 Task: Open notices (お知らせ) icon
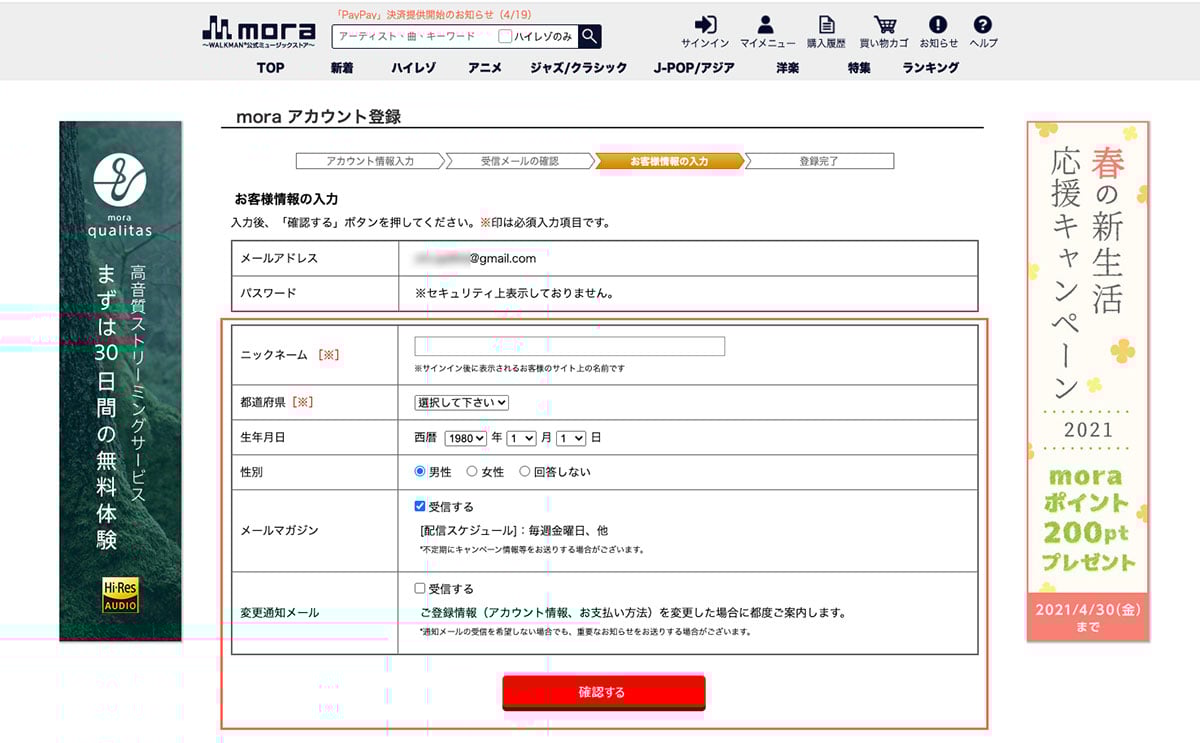click(x=938, y=31)
